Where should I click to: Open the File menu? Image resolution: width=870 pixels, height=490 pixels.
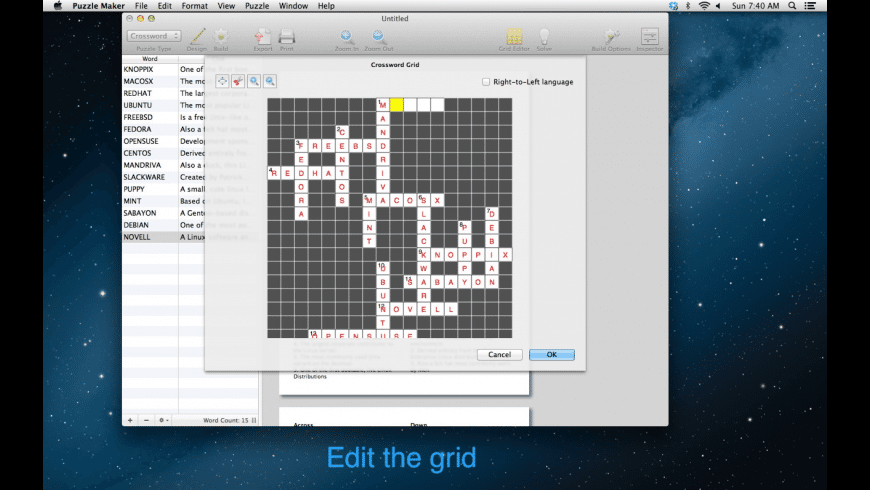[141, 6]
